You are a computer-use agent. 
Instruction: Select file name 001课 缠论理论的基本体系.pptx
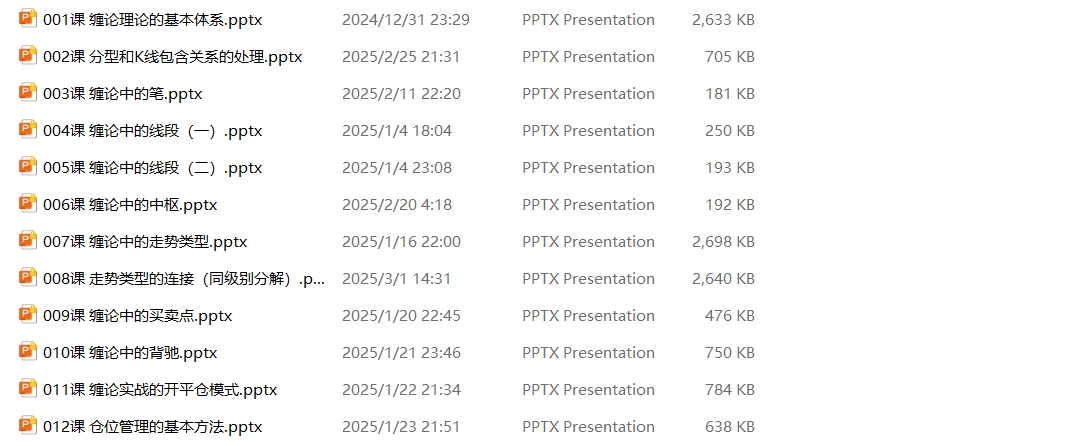point(152,19)
